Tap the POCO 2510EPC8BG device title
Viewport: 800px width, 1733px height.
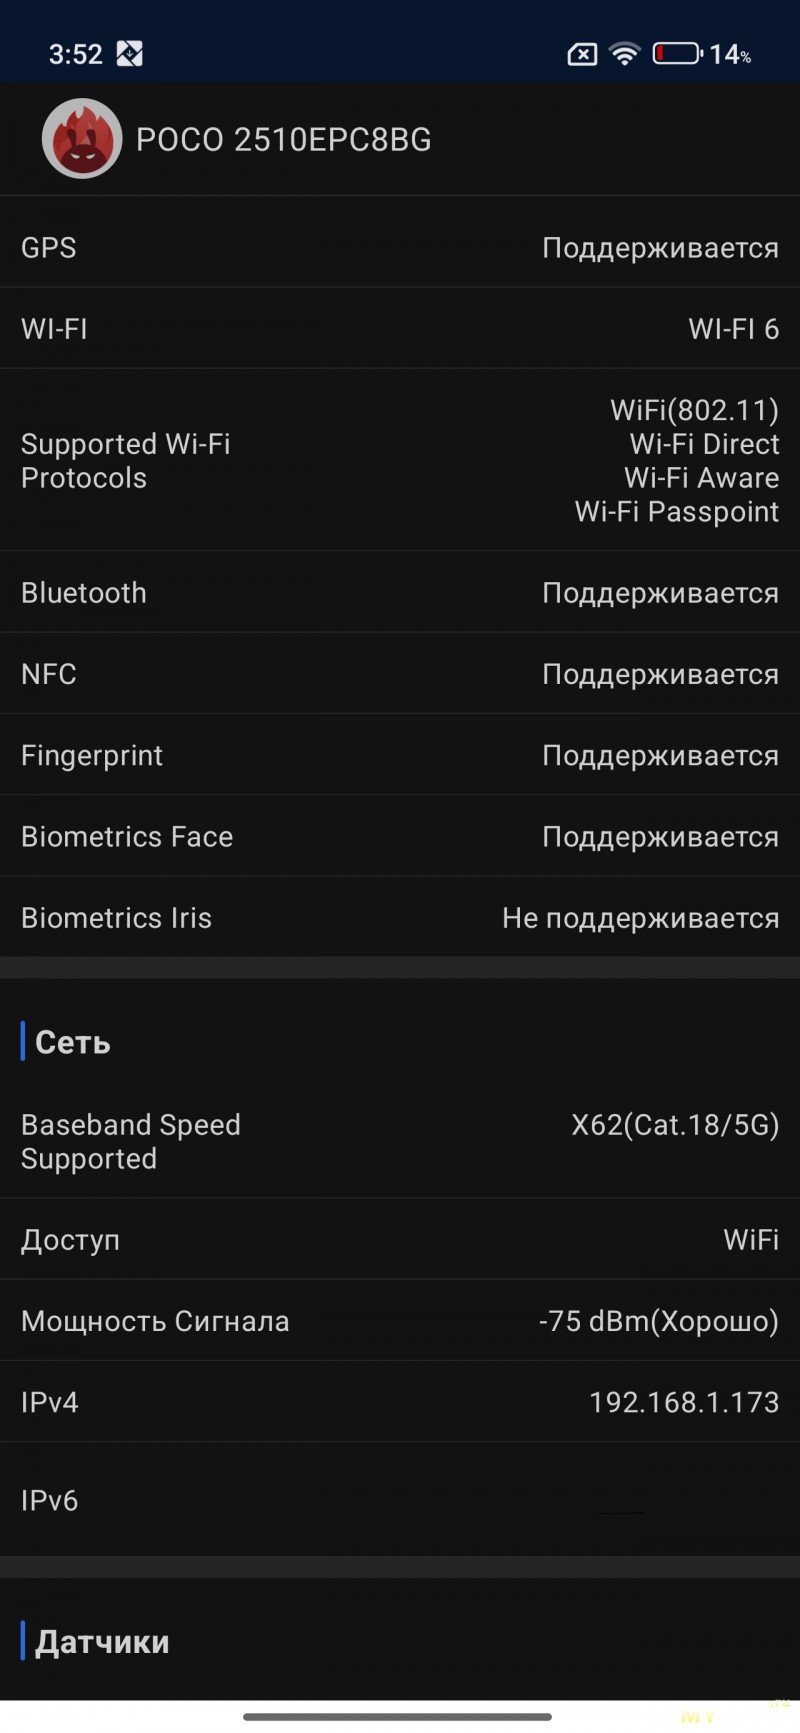[x=284, y=140]
